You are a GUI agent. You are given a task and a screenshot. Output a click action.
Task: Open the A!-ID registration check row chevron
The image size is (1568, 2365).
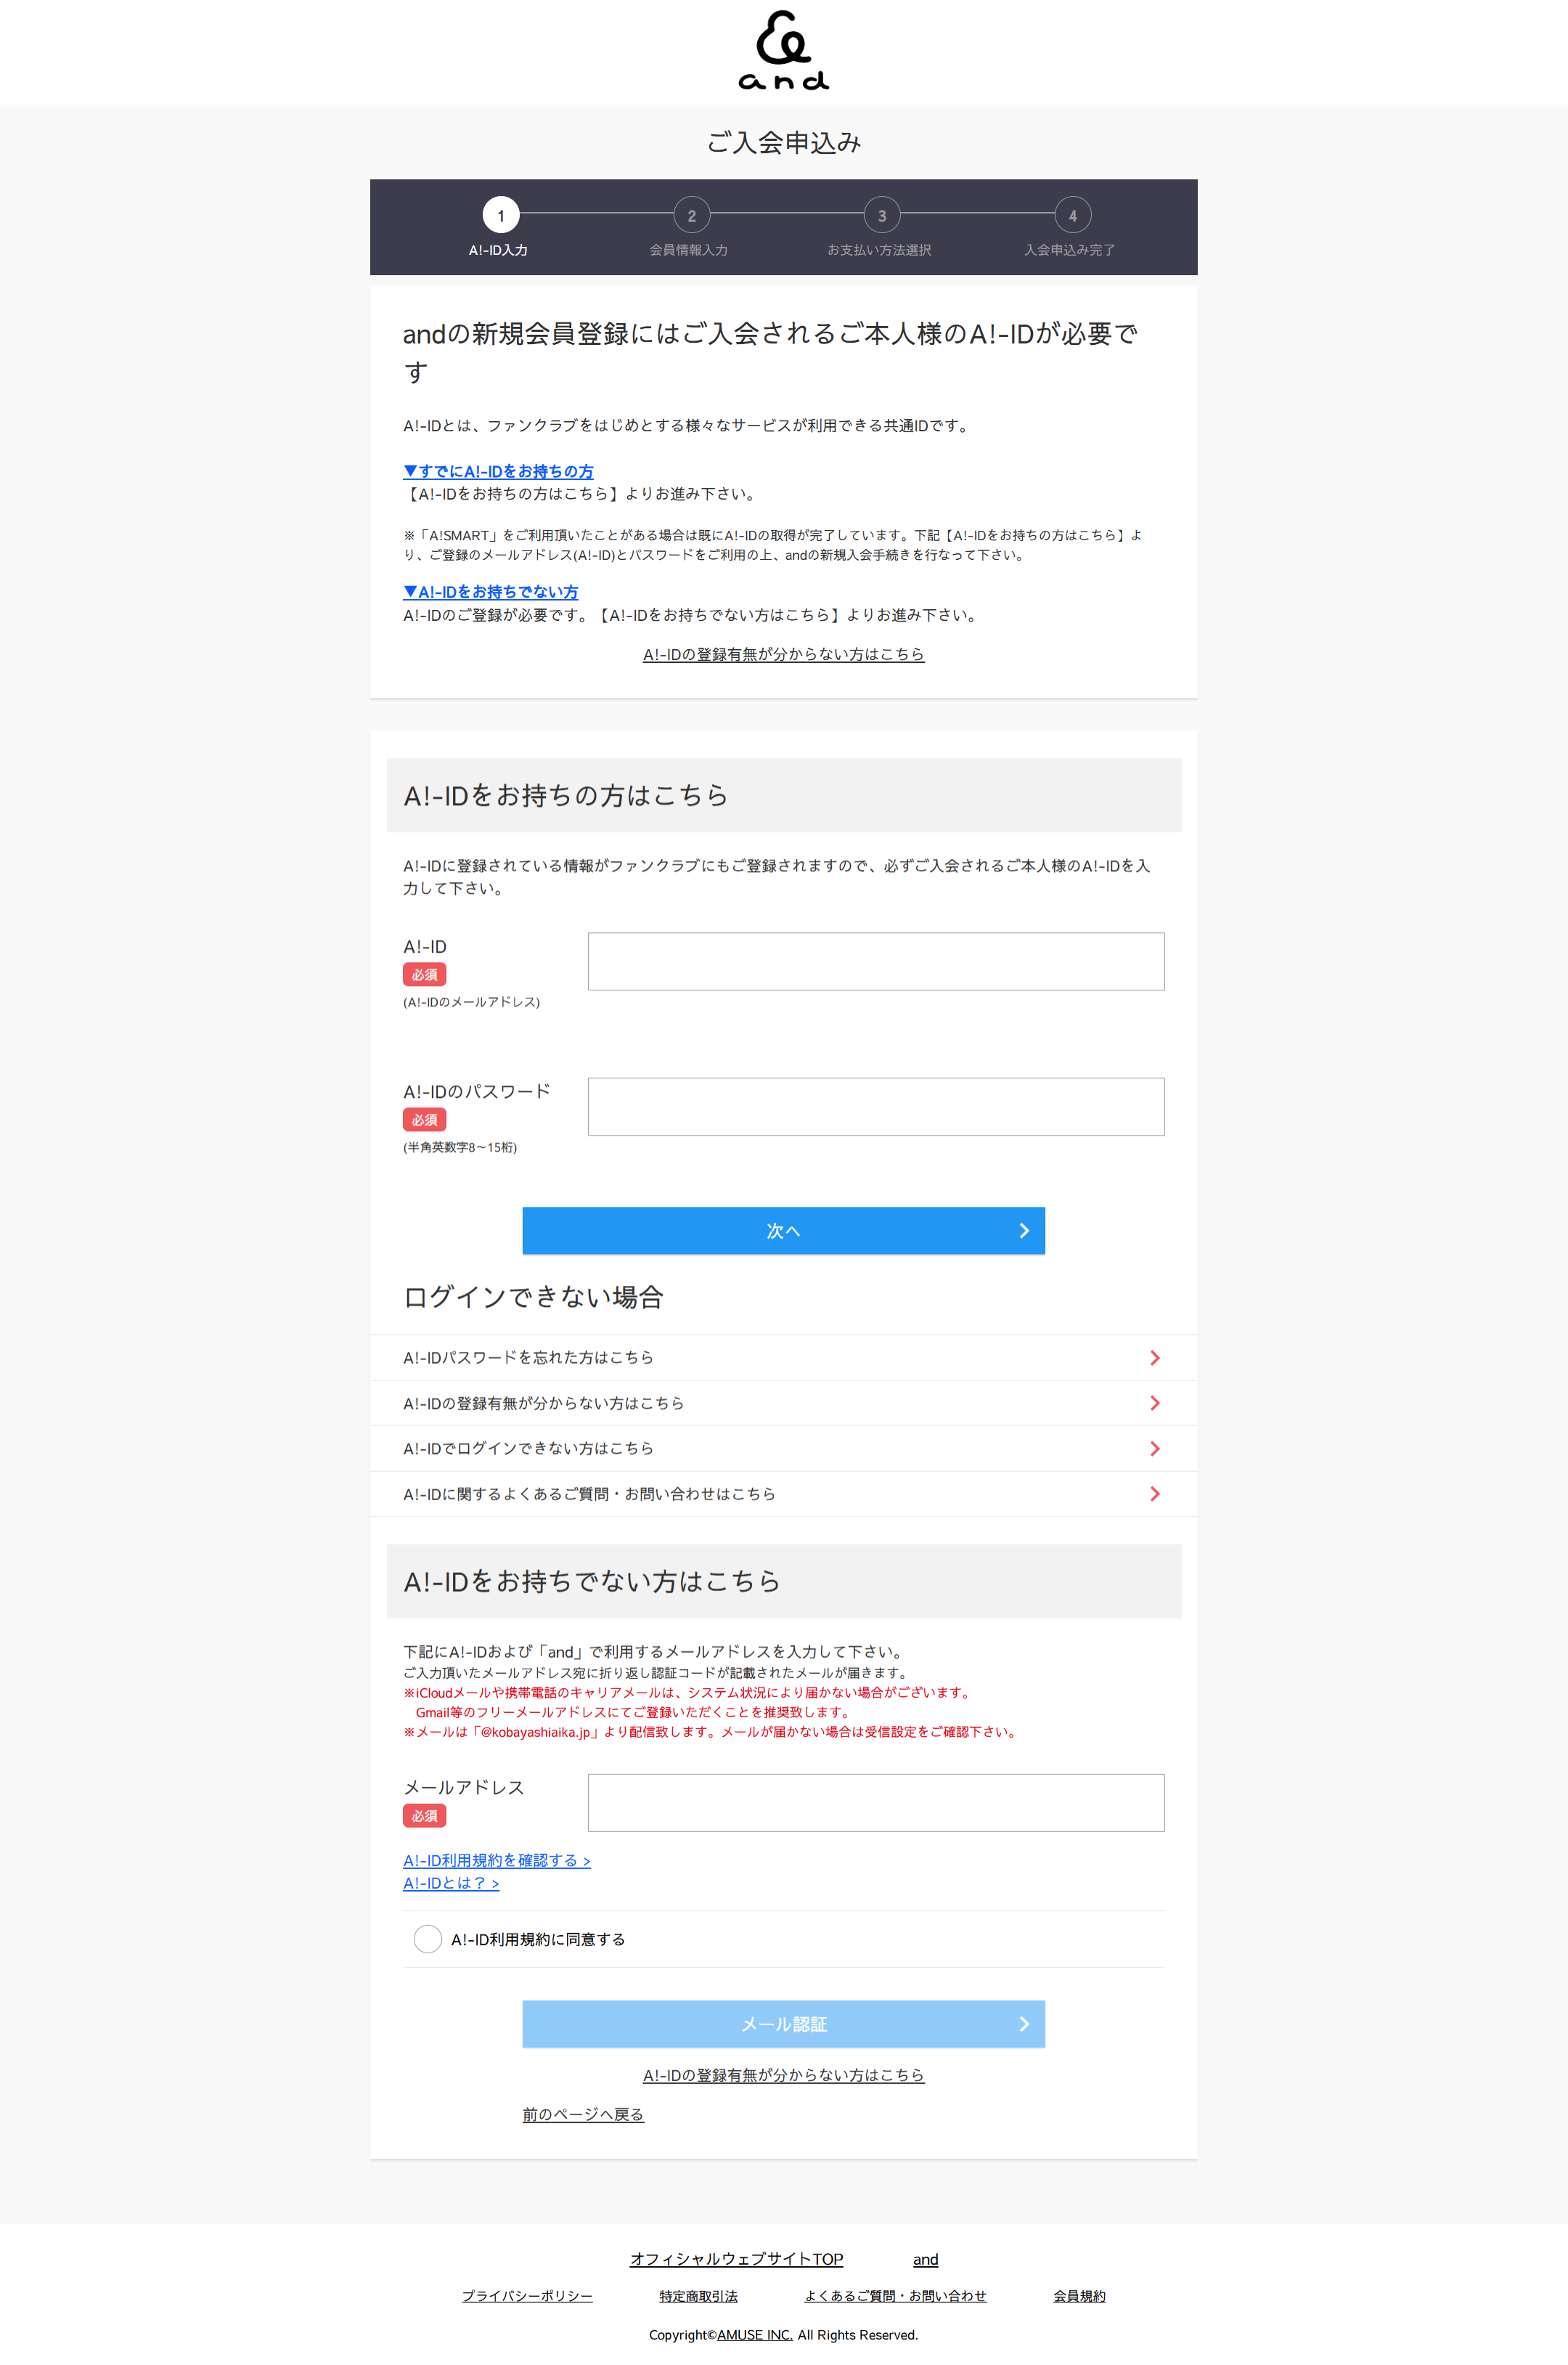(x=1154, y=1403)
